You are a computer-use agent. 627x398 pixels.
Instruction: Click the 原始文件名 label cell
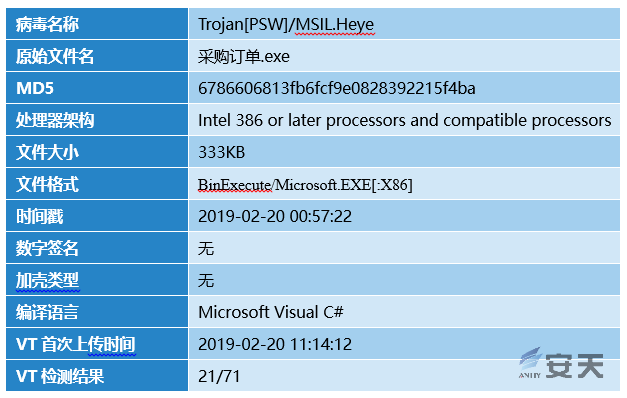pyautogui.click(x=97, y=56)
